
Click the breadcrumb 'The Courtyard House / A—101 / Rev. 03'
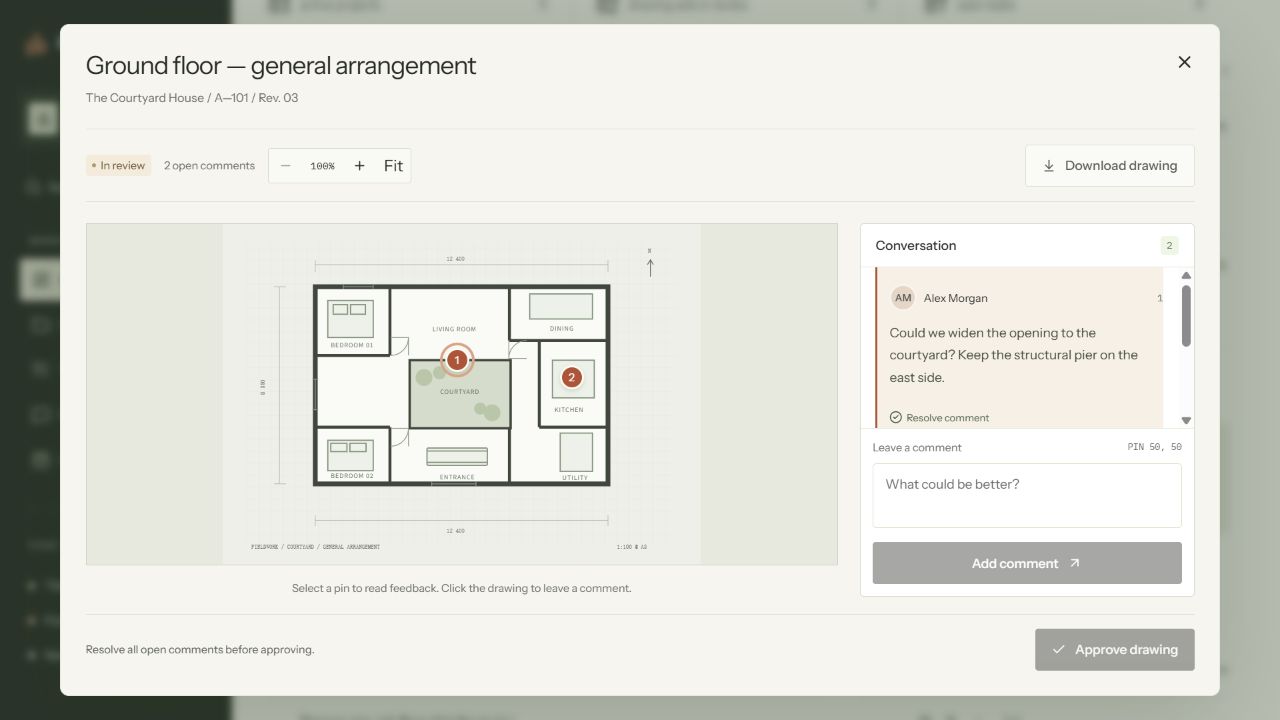192,98
